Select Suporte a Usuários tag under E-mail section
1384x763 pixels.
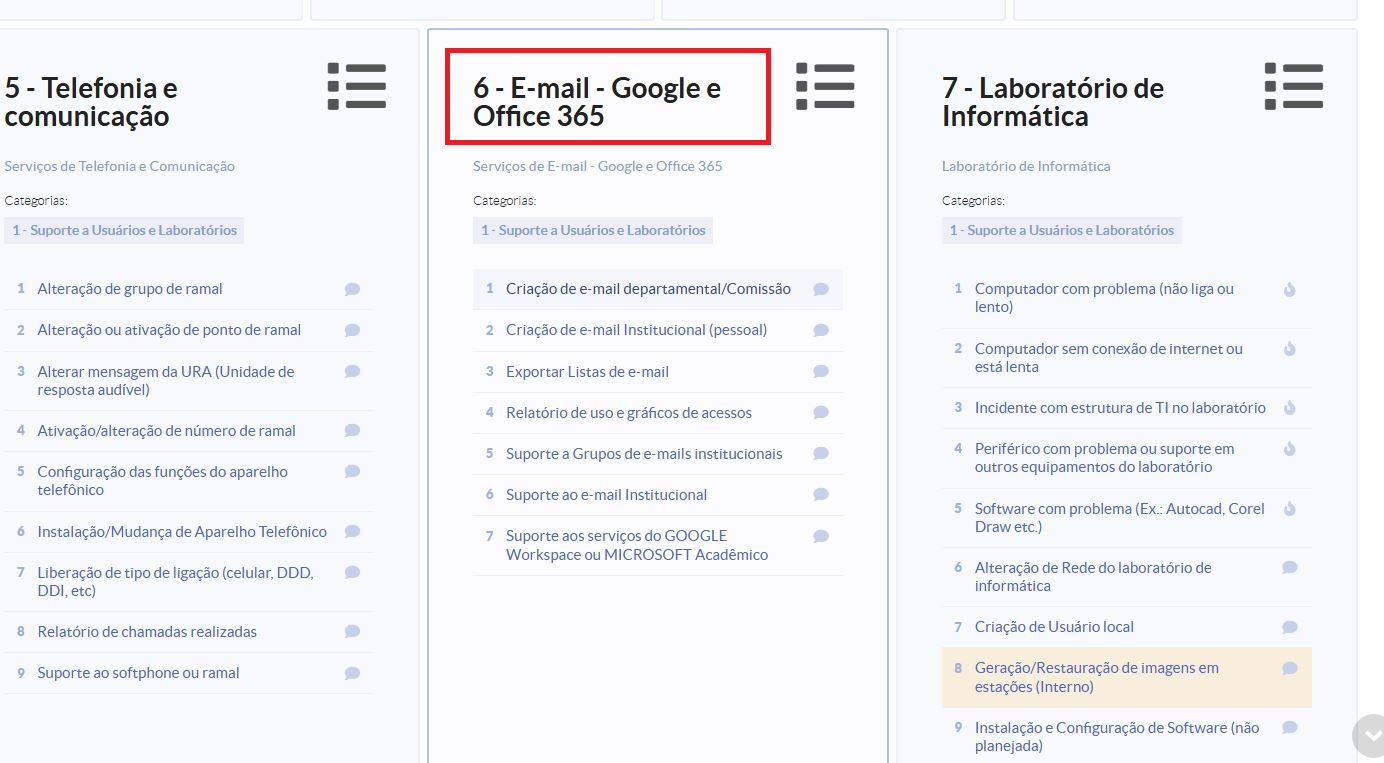pos(593,230)
